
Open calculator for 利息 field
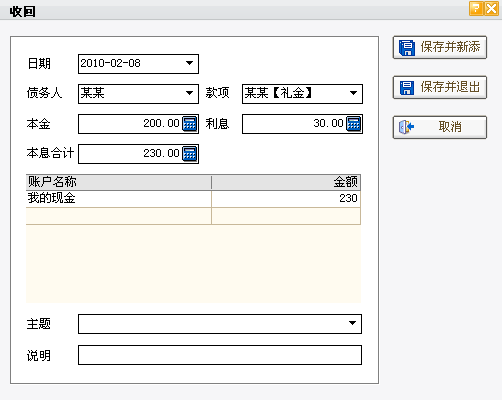pos(354,124)
